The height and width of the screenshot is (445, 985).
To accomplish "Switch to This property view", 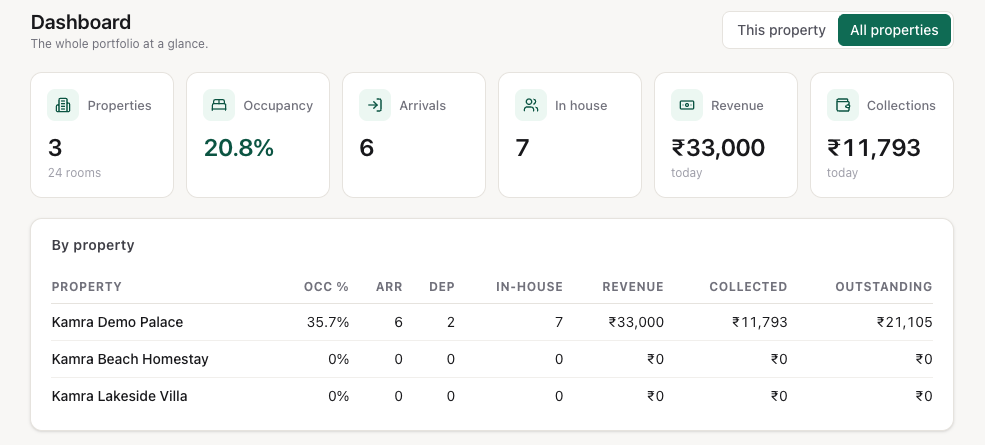I will tap(781, 30).
